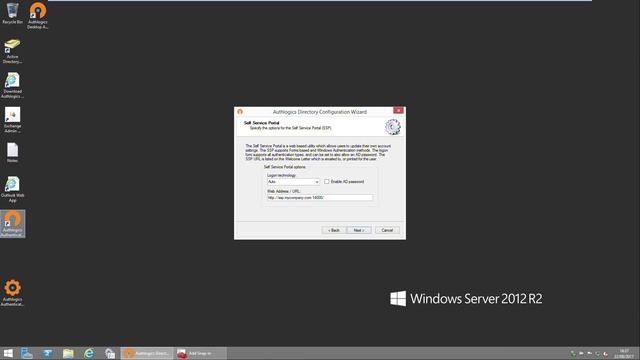
Task: Open the Exchange Admin desktop shortcut
Action: pos(12,120)
